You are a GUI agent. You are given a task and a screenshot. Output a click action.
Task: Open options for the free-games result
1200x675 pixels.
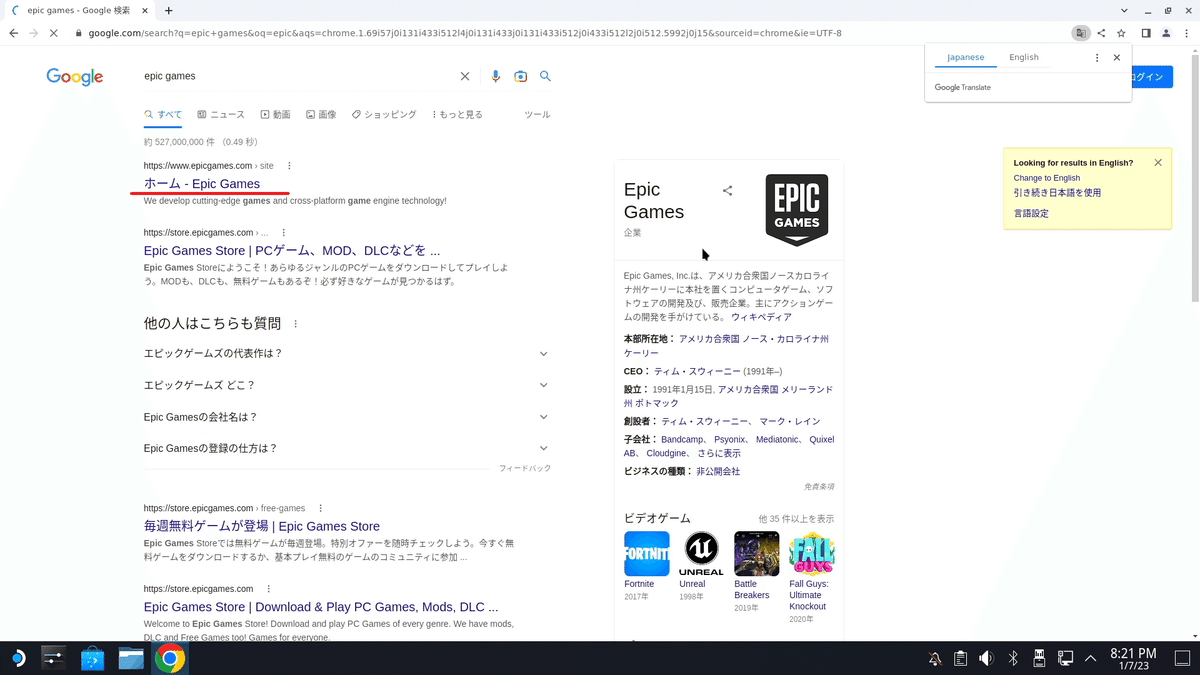click(320, 508)
